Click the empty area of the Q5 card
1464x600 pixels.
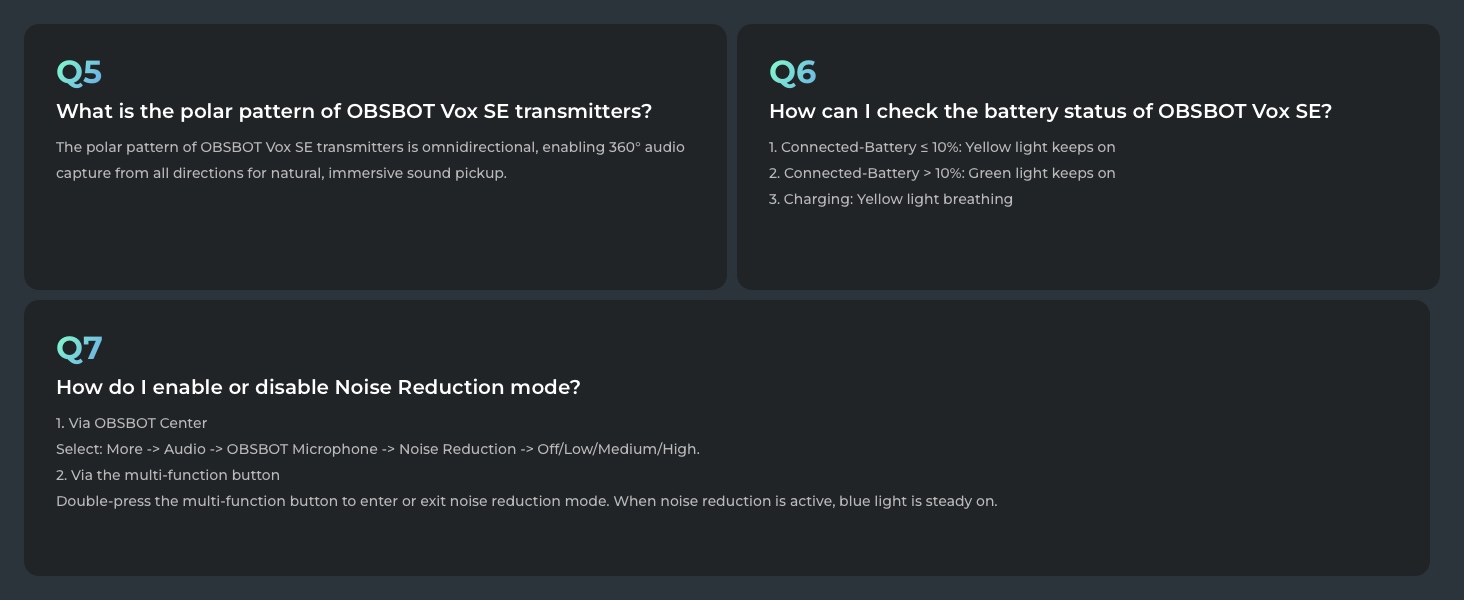coord(375,240)
